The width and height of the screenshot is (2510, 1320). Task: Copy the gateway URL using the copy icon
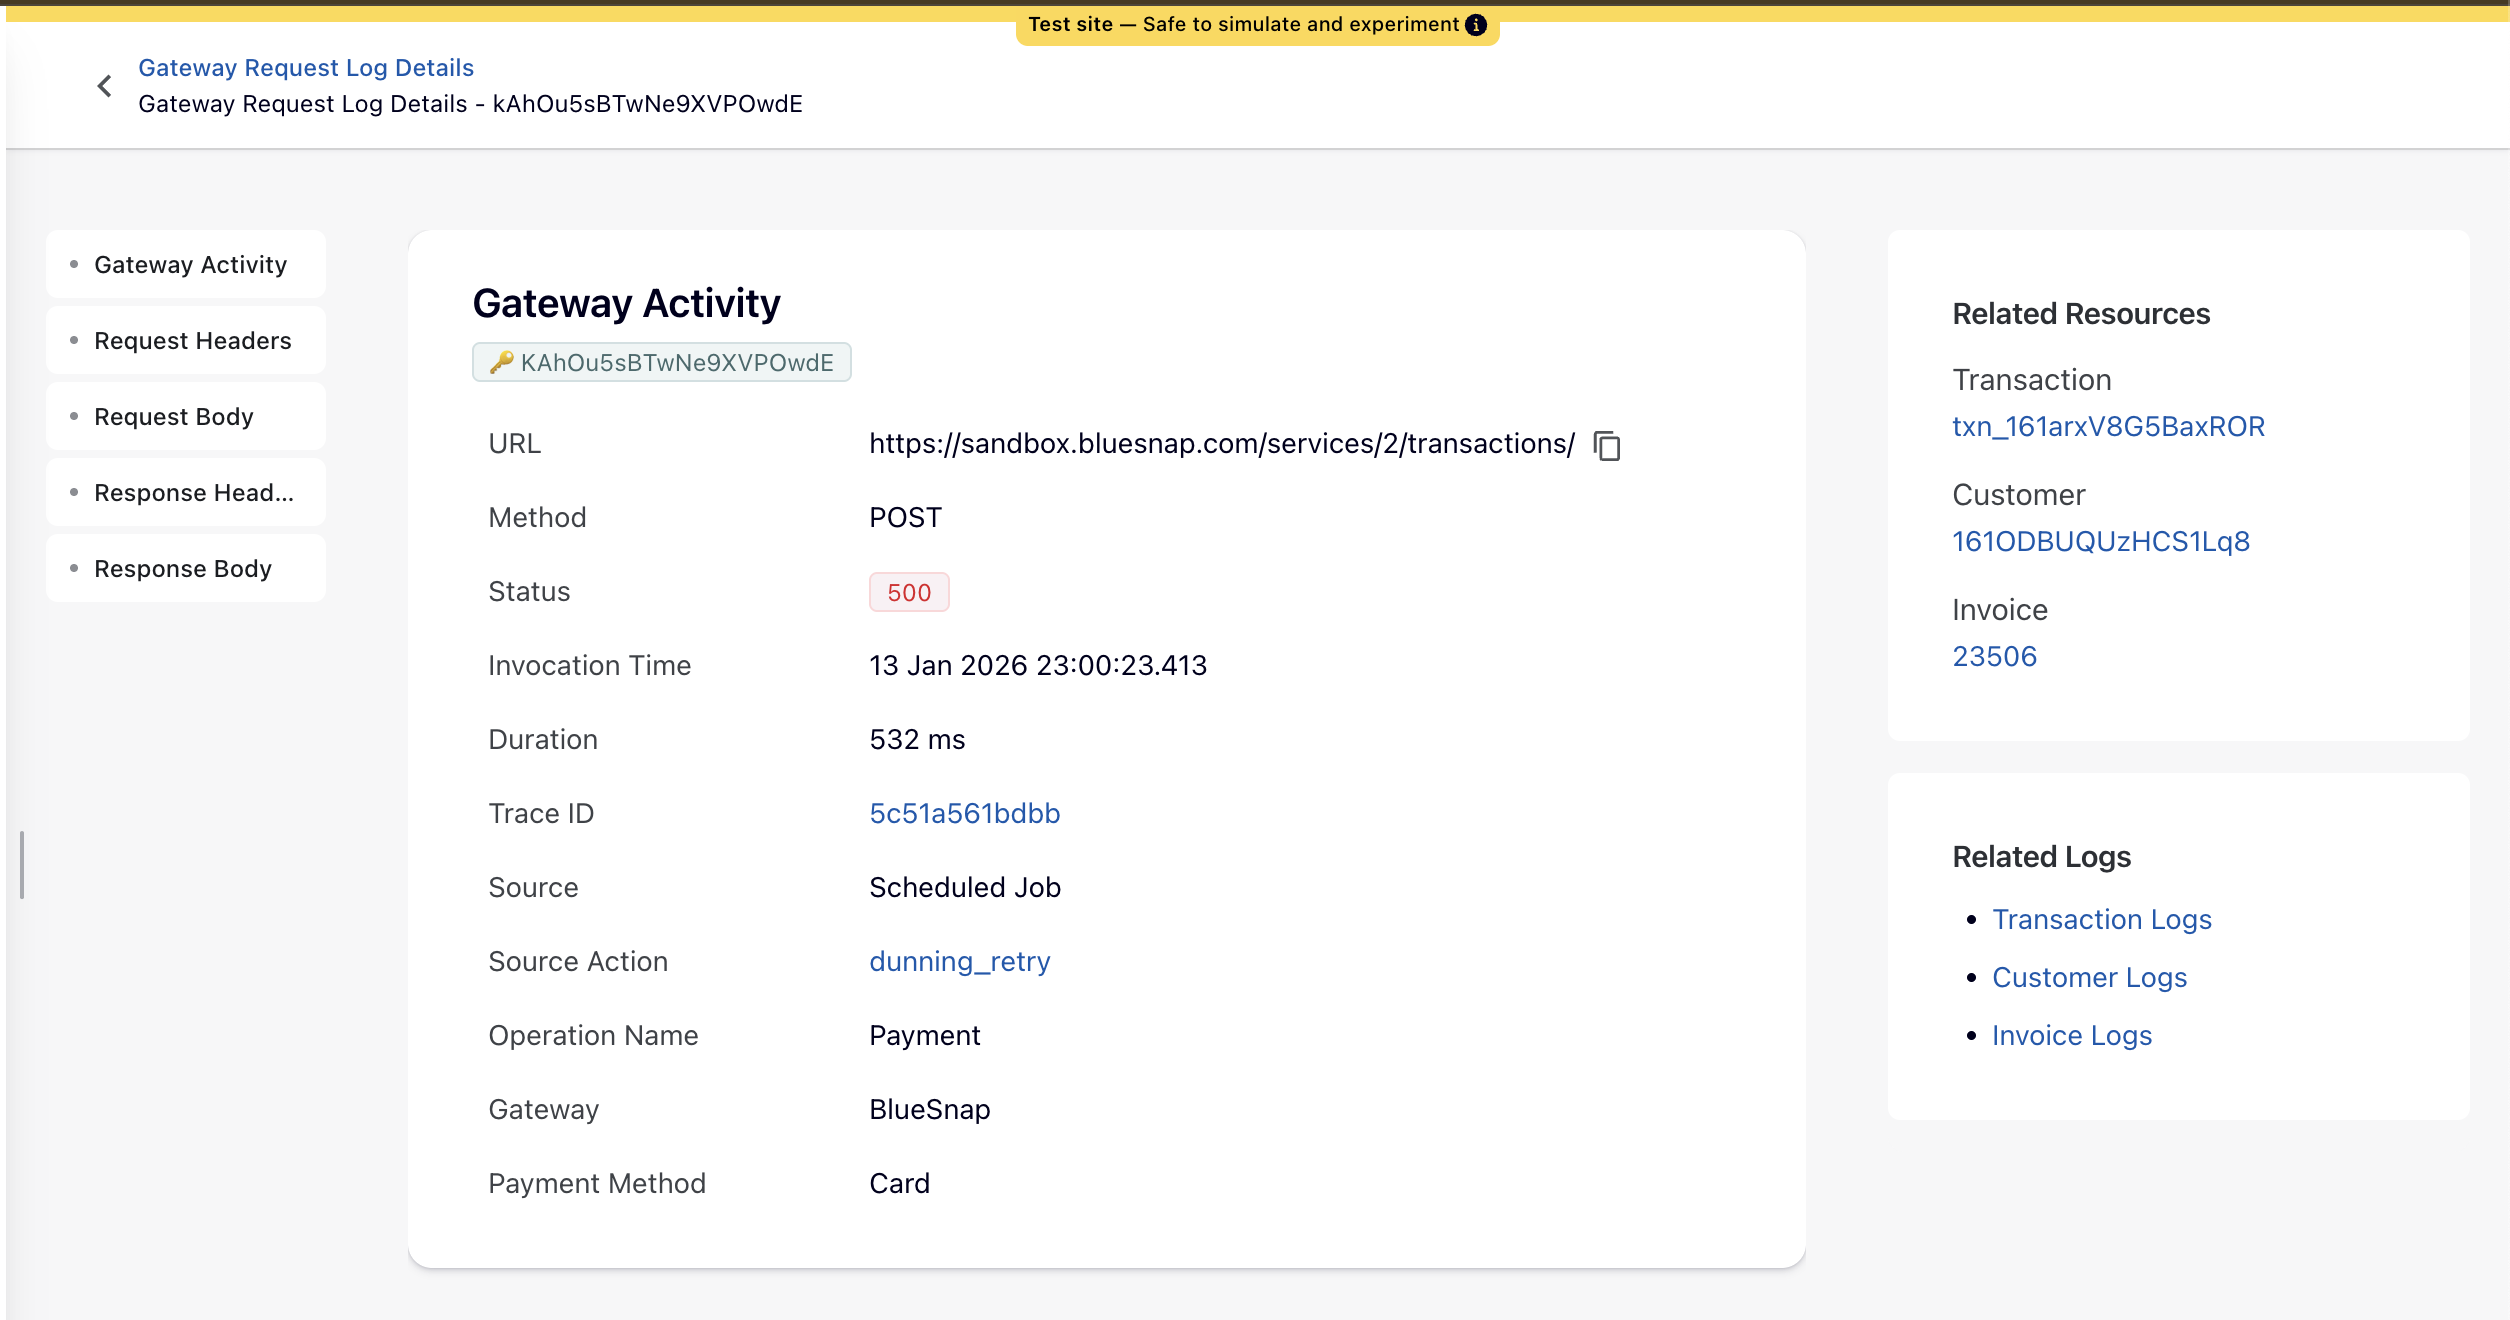[x=1608, y=446]
